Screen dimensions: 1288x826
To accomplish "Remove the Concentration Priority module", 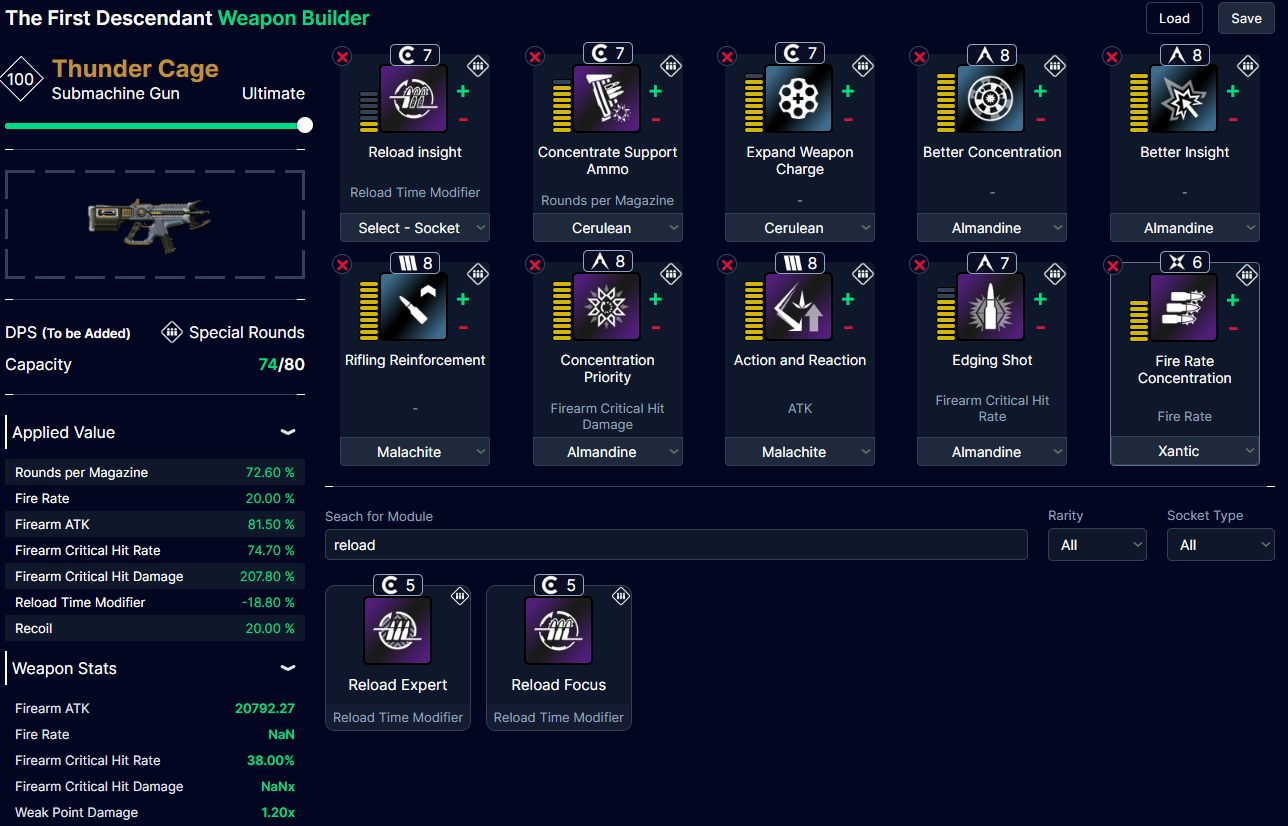I will coord(535,264).
